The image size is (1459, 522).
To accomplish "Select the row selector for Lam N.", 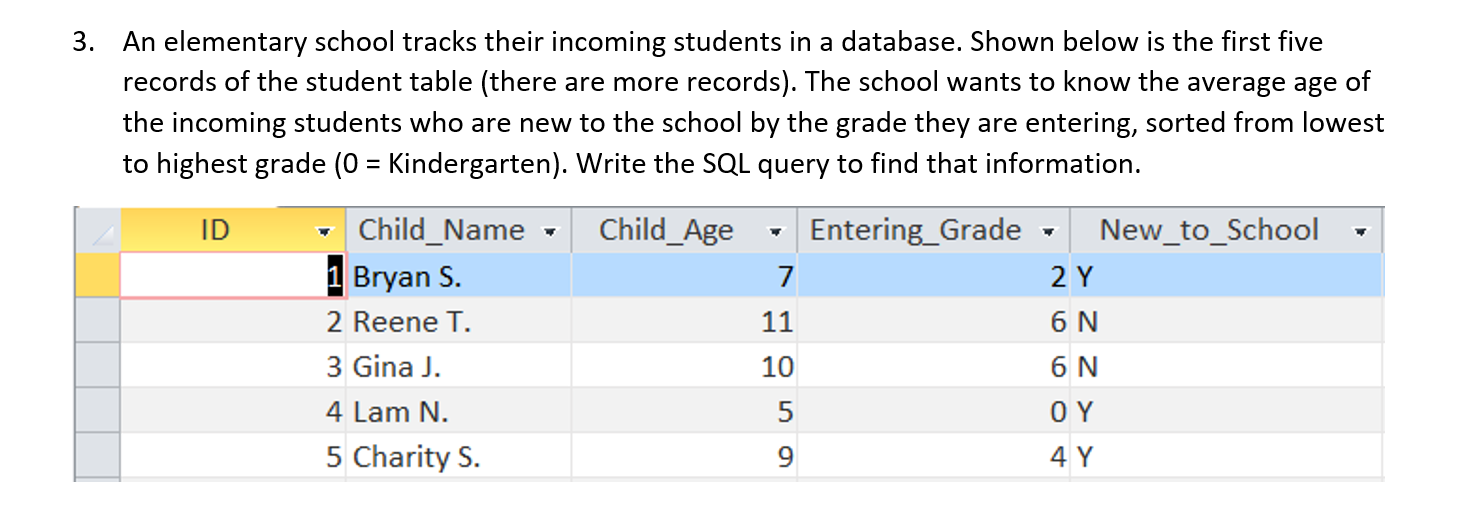I will pyautogui.click(x=97, y=411).
